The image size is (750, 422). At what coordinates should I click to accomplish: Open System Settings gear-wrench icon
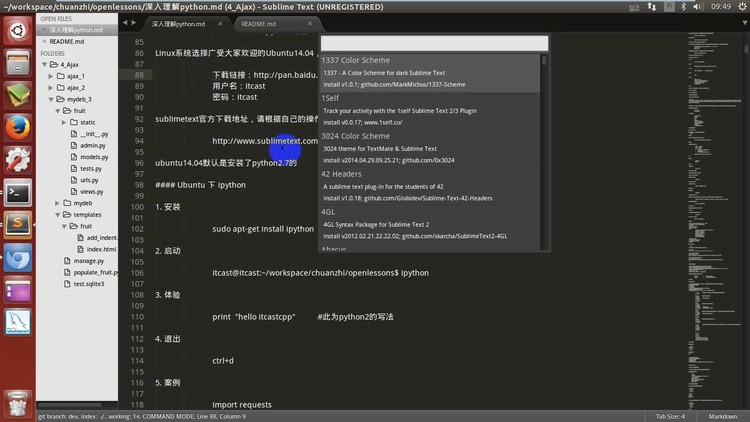click(18, 160)
